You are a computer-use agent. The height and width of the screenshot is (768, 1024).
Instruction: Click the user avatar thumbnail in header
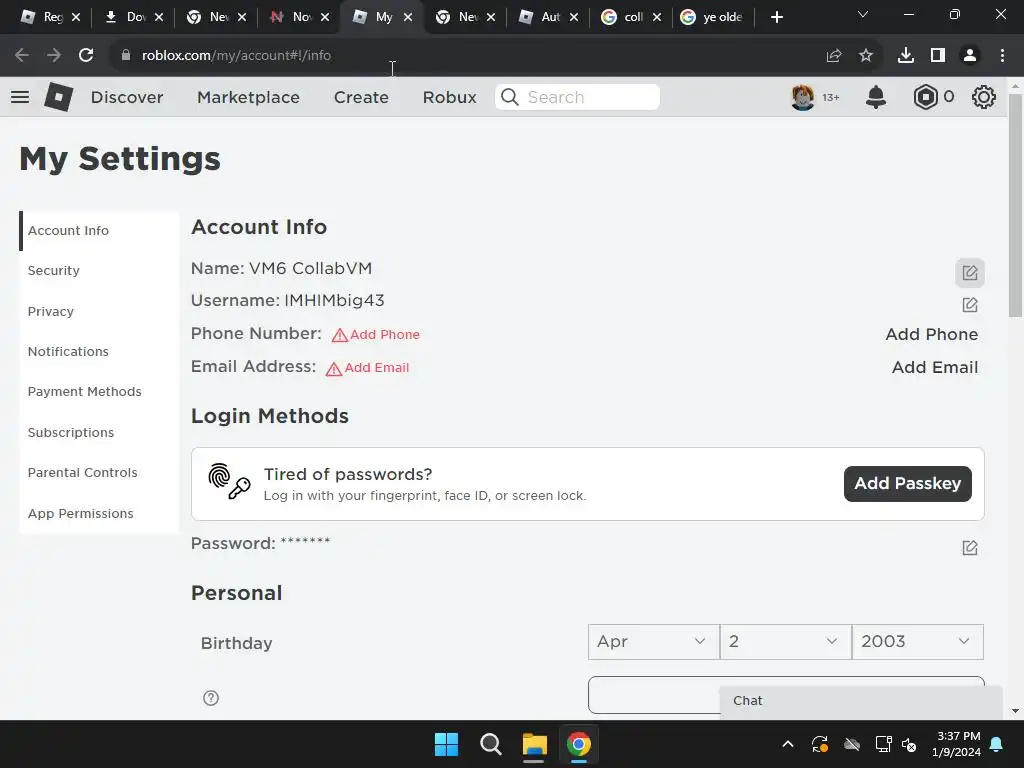pos(803,97)
